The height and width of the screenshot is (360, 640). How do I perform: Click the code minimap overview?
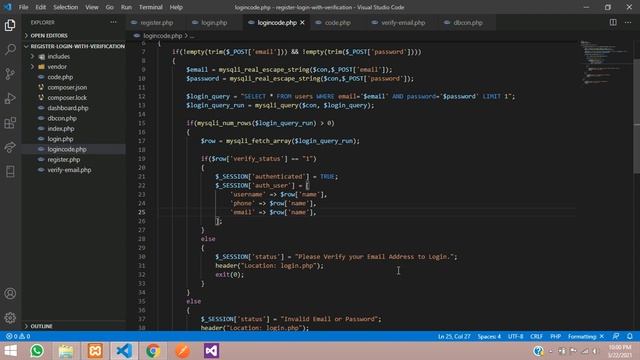pos(605,63)
